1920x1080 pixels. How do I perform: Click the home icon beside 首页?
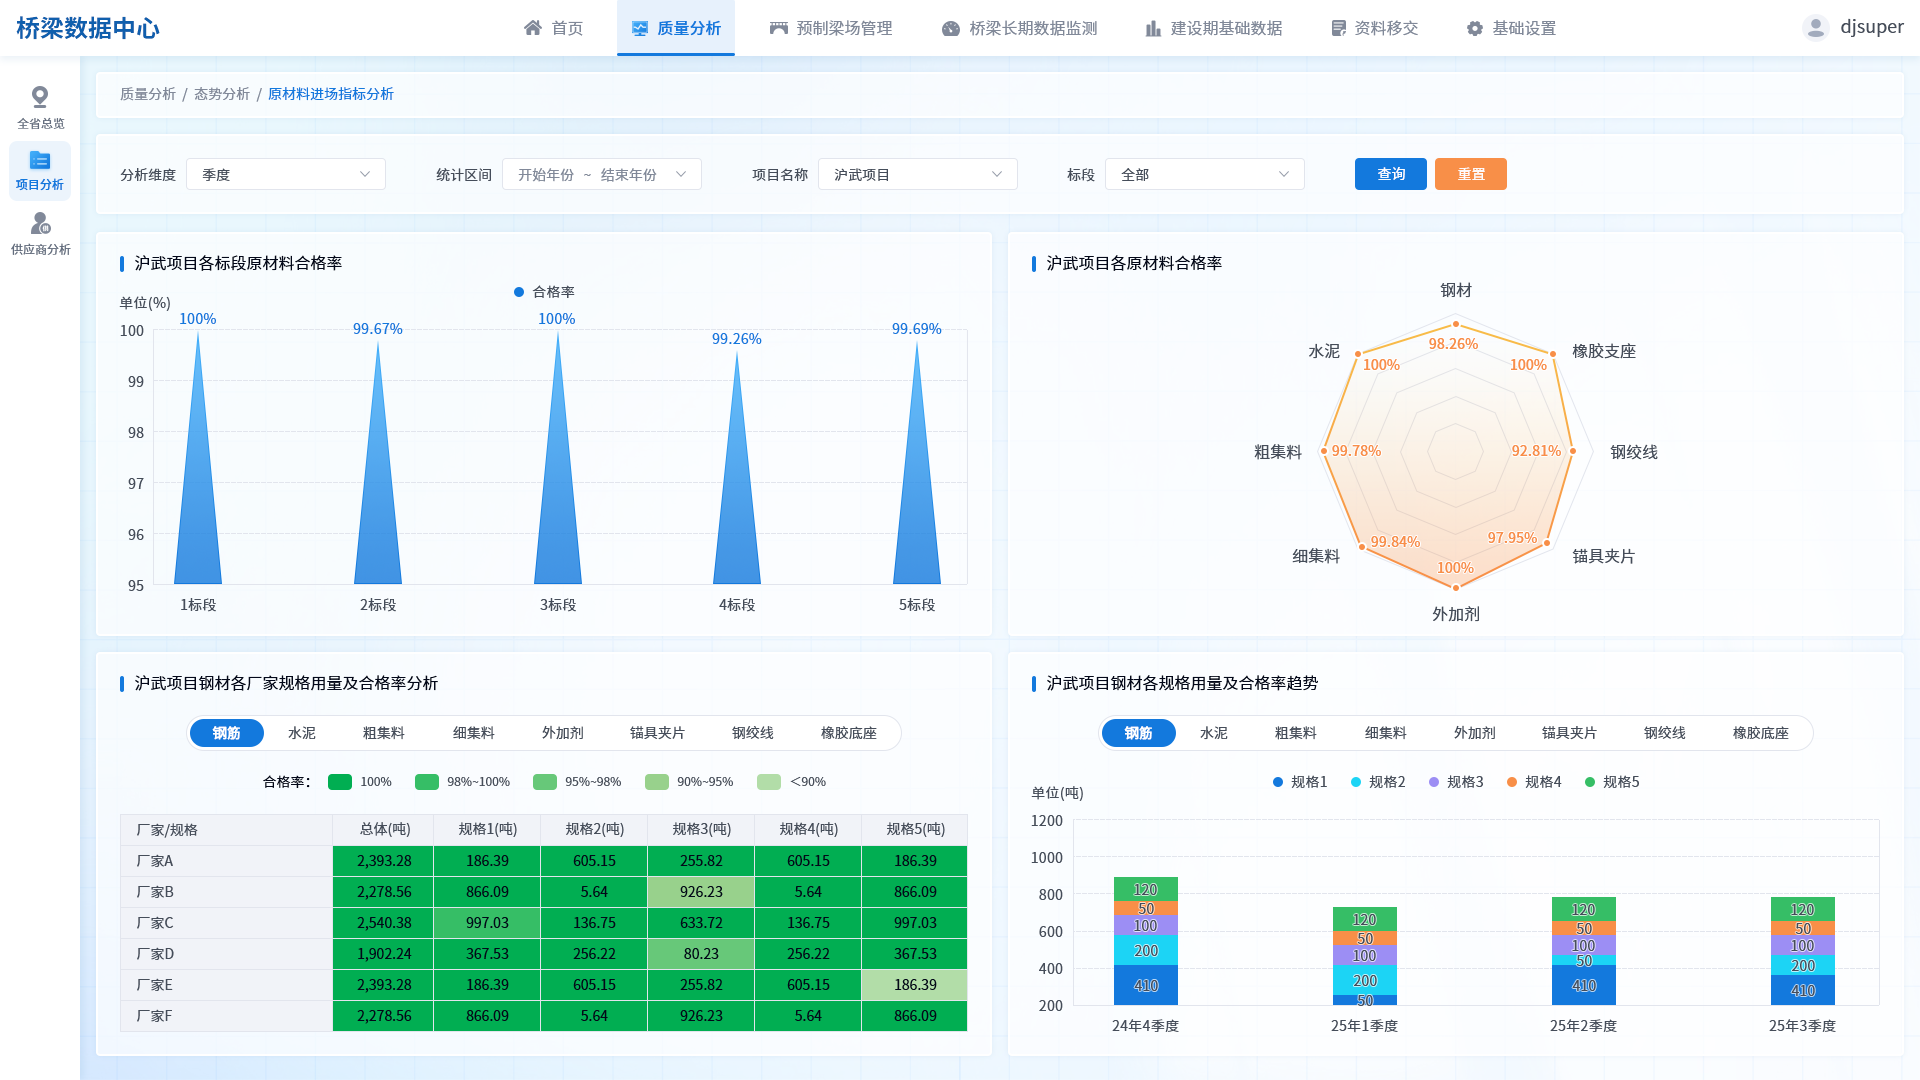533,28
